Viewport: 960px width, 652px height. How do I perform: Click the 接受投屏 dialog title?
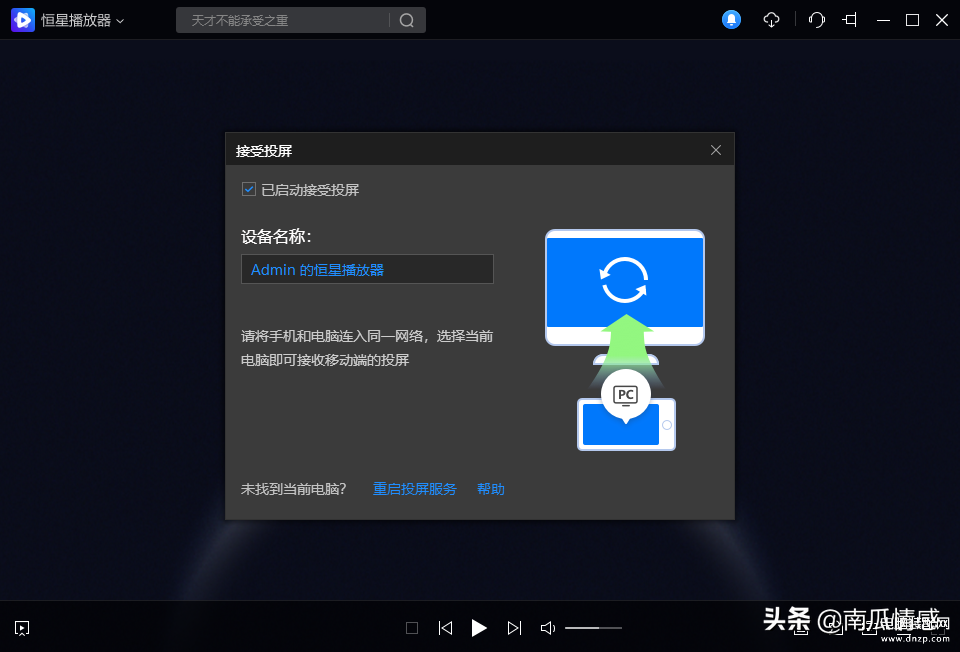[x=264, y=151]
